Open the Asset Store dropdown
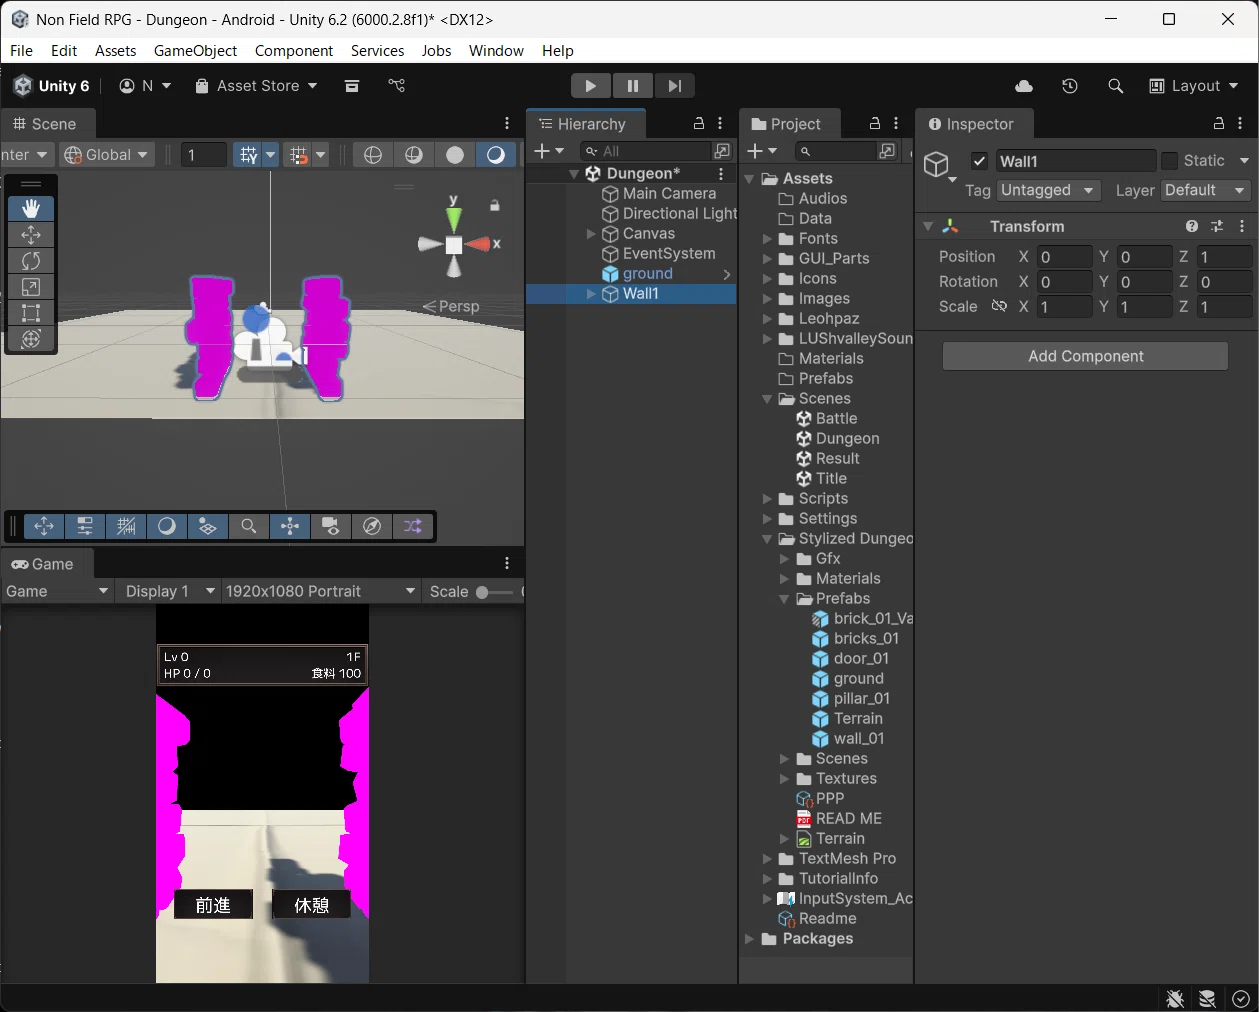 pos(256,86)
